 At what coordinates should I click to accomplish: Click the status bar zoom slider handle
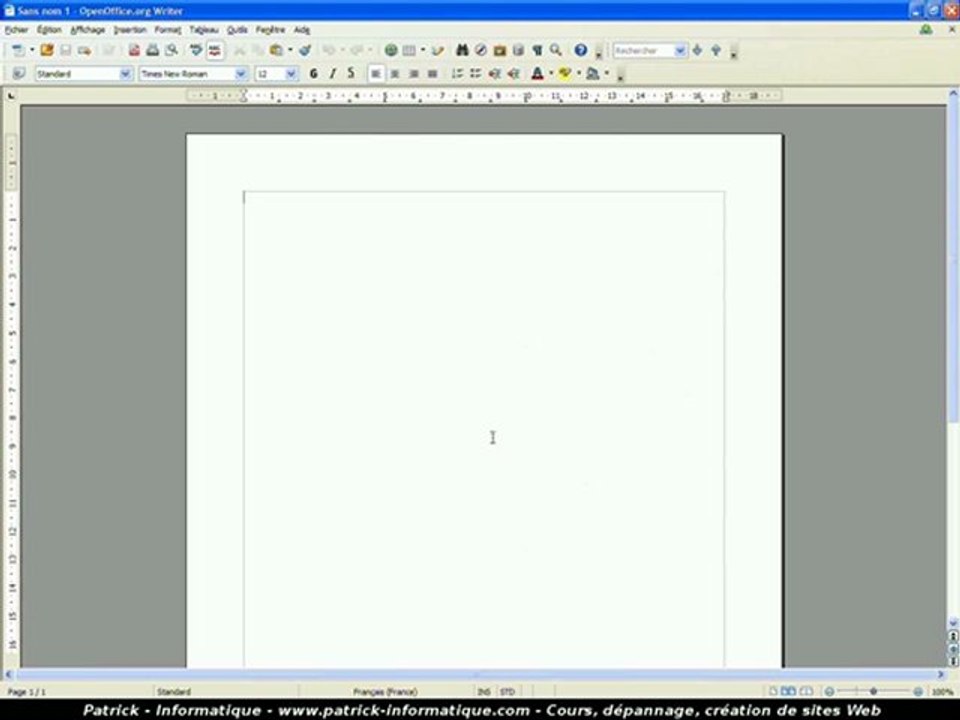[874, 692]
